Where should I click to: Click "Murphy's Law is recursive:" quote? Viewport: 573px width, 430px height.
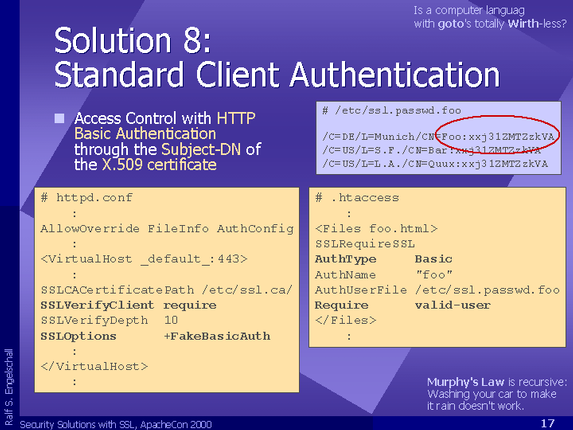click(x=497, y=382)
